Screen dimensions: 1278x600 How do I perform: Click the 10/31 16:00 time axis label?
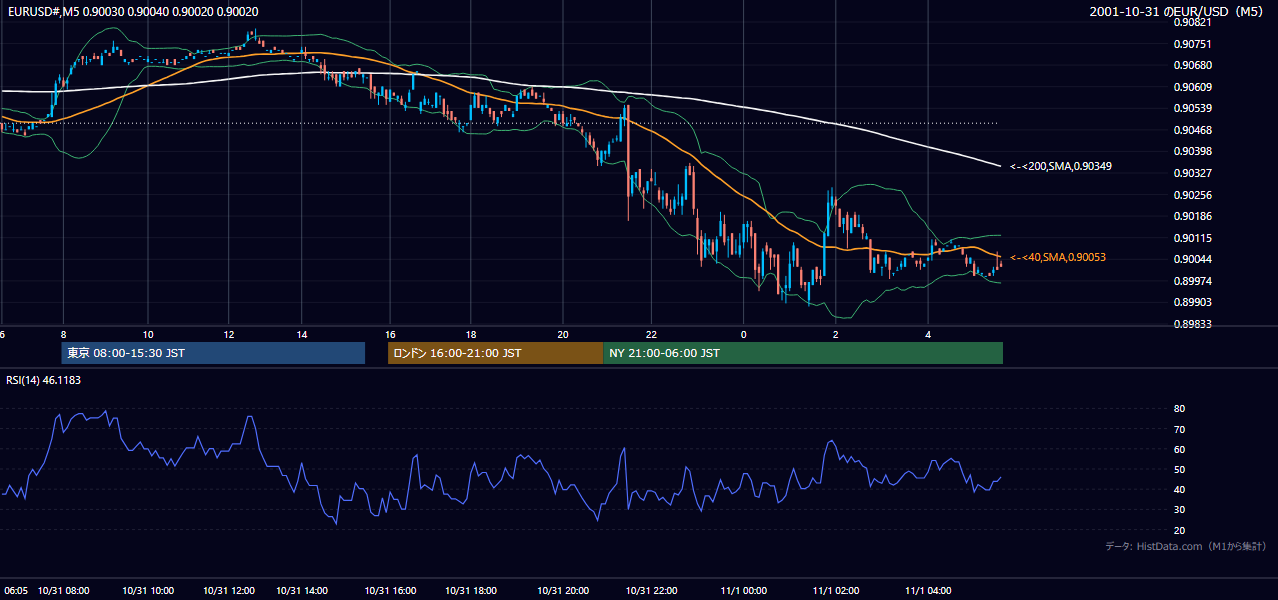[x=390, y=591]
